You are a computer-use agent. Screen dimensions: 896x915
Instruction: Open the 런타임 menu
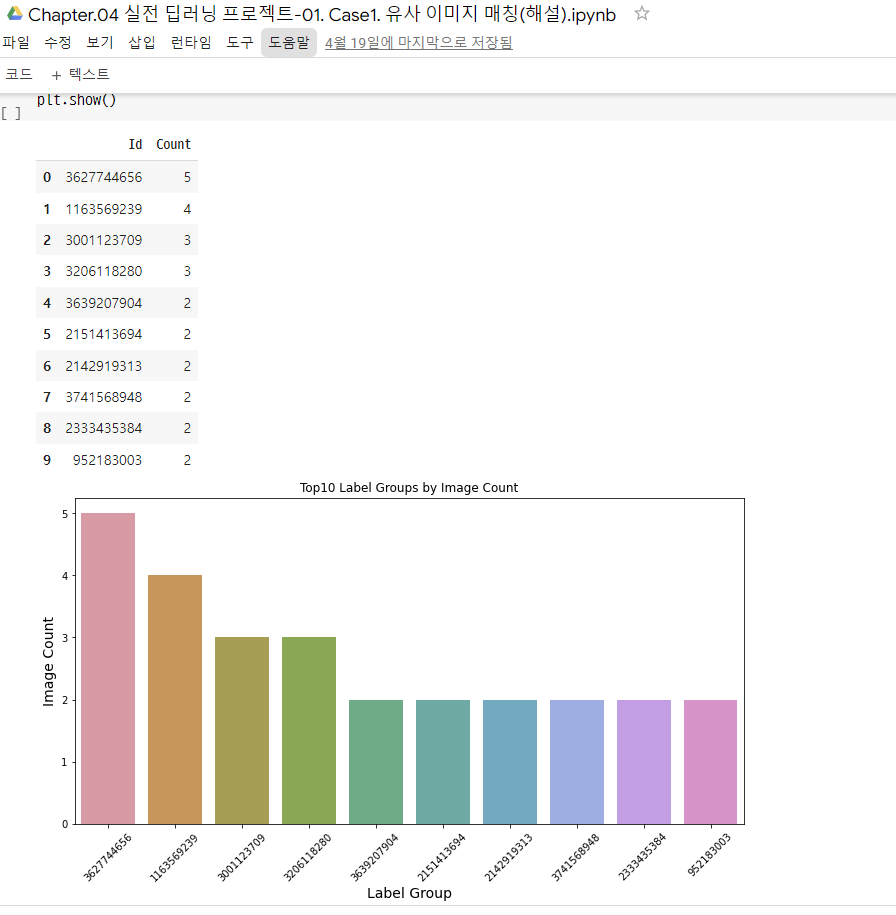[x=191, y=43]
